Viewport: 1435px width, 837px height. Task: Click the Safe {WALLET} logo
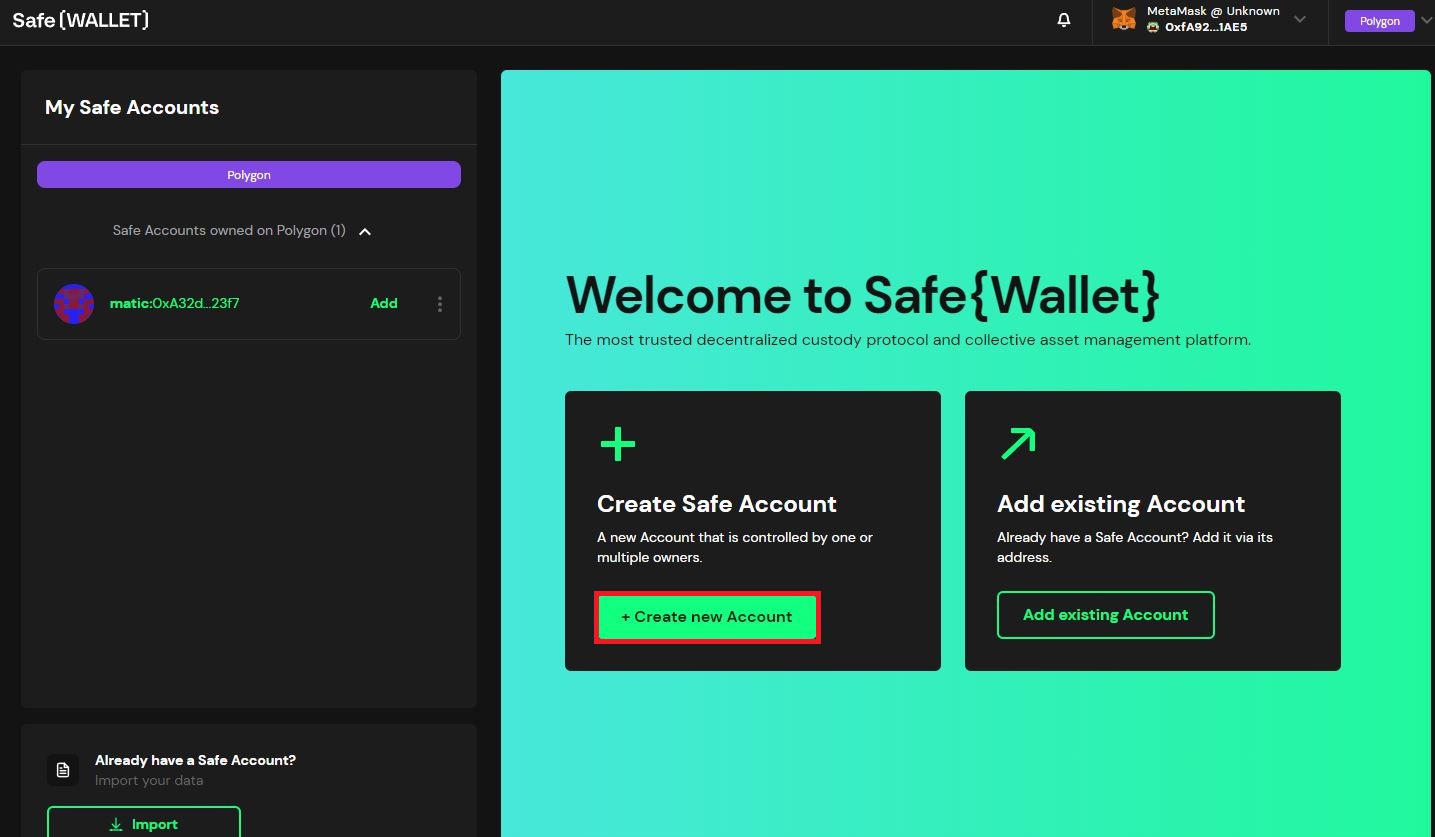80,20
